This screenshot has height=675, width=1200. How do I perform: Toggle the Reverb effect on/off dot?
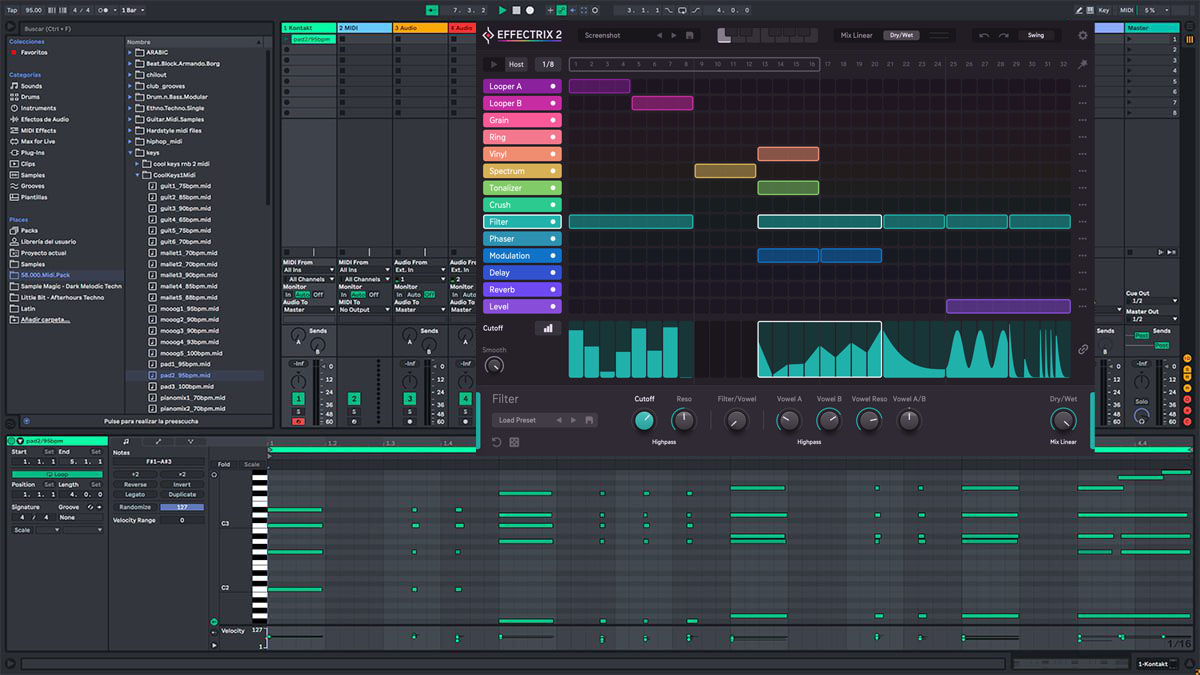(553, 290)
